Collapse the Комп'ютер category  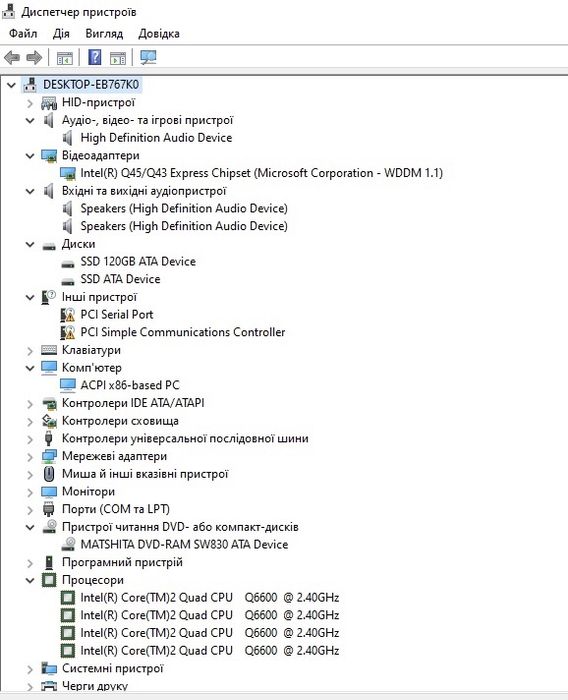tap(30, 368)
